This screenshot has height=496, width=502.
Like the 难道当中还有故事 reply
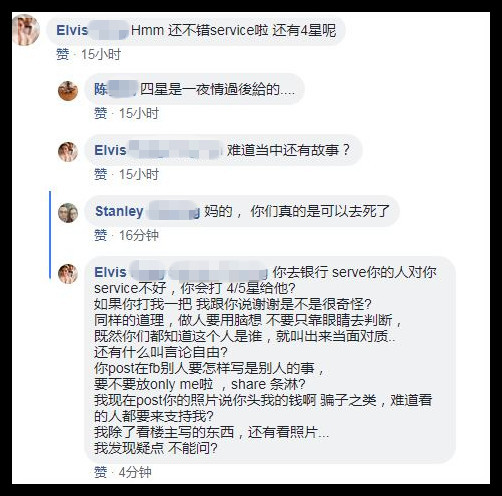point(100,174)
